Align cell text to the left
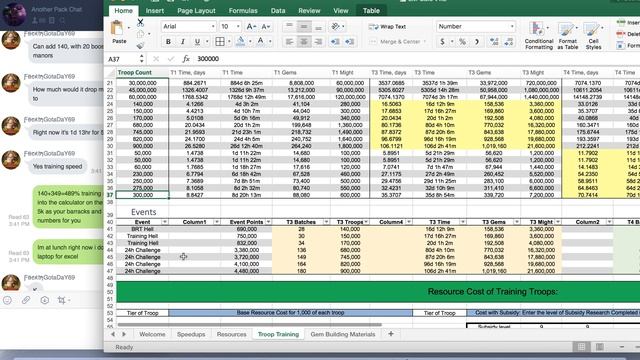 coord(289,41)
